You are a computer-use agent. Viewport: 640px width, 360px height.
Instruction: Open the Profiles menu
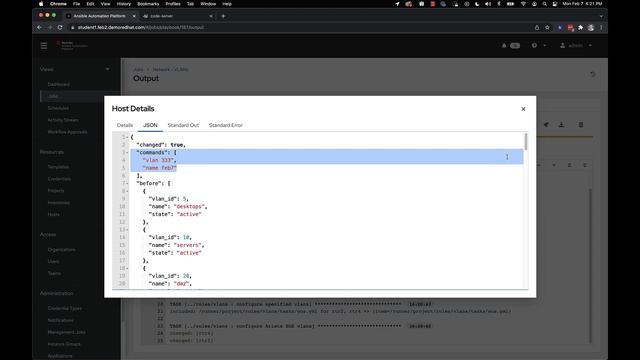[173, 4]
